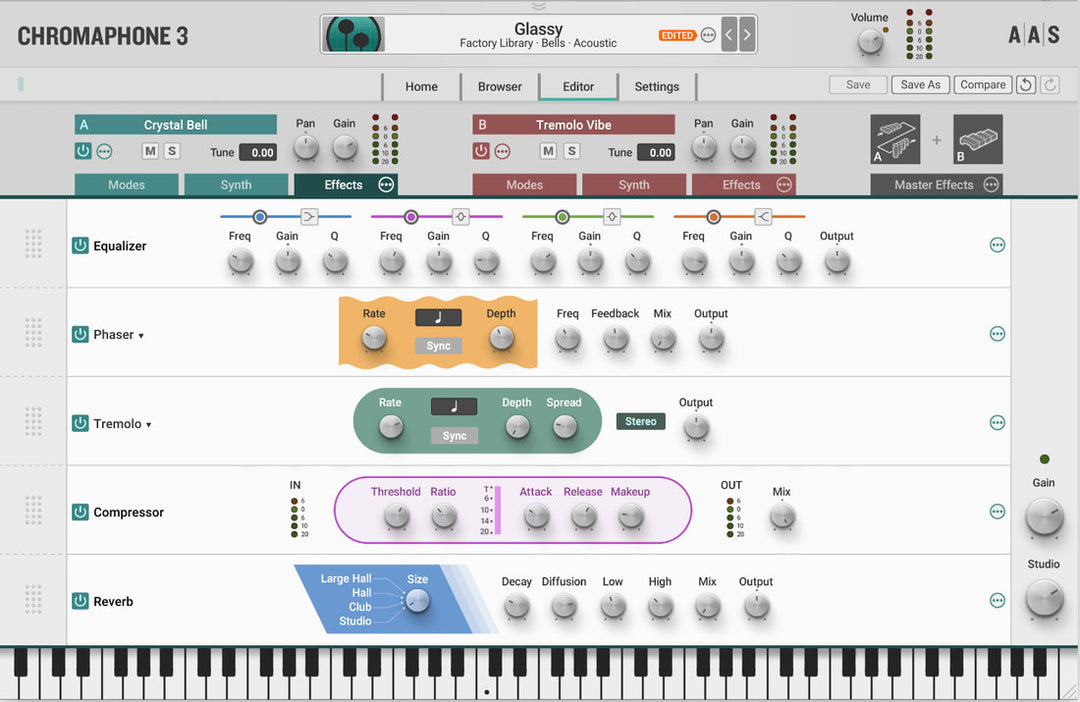This screenshot has width=1080, height=702.
Task: Click the orange EQ band high-shelf filter icon
Action: click(x=763, y=217)
